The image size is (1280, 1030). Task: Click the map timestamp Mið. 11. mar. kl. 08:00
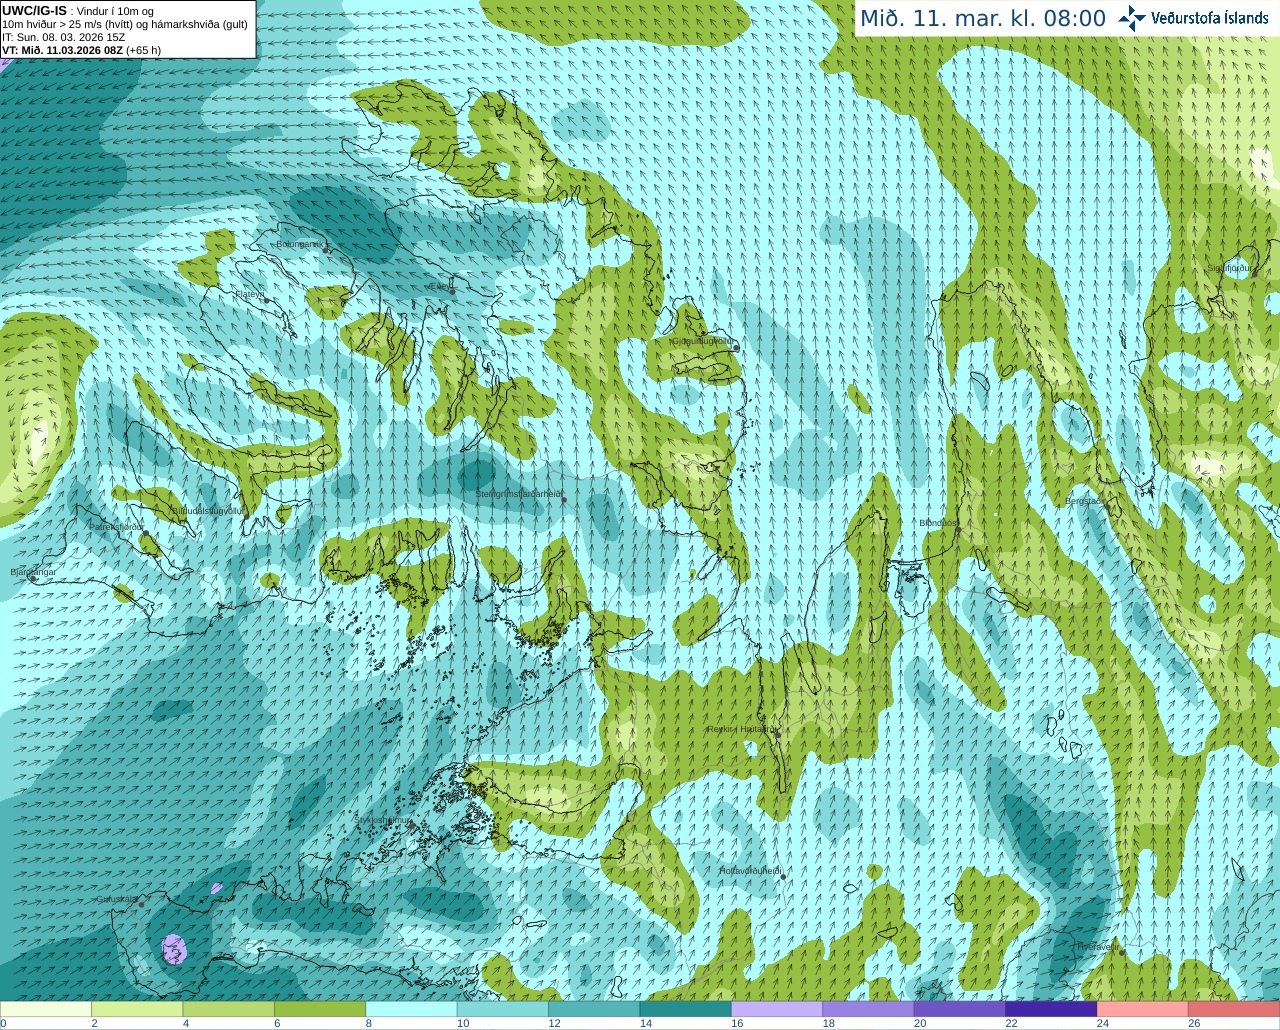(983, 18)
